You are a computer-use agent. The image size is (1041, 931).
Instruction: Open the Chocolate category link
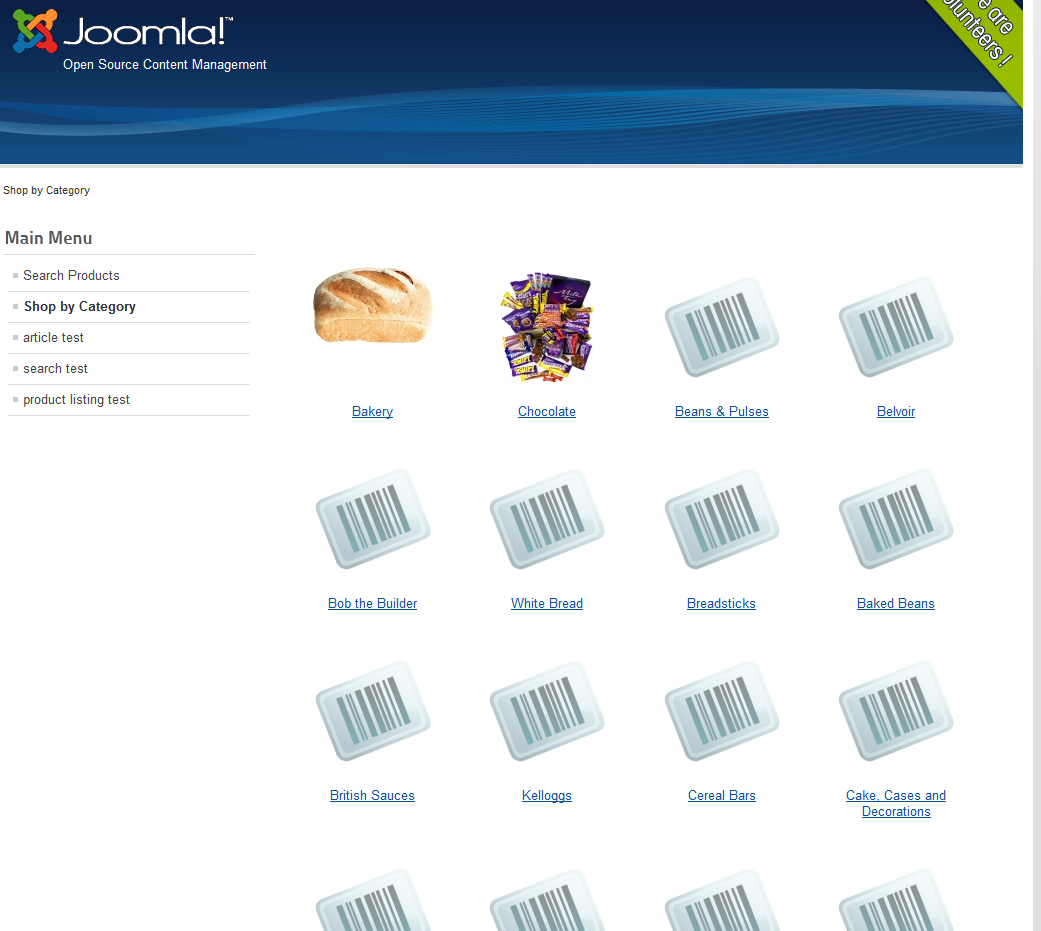point(547,412)
